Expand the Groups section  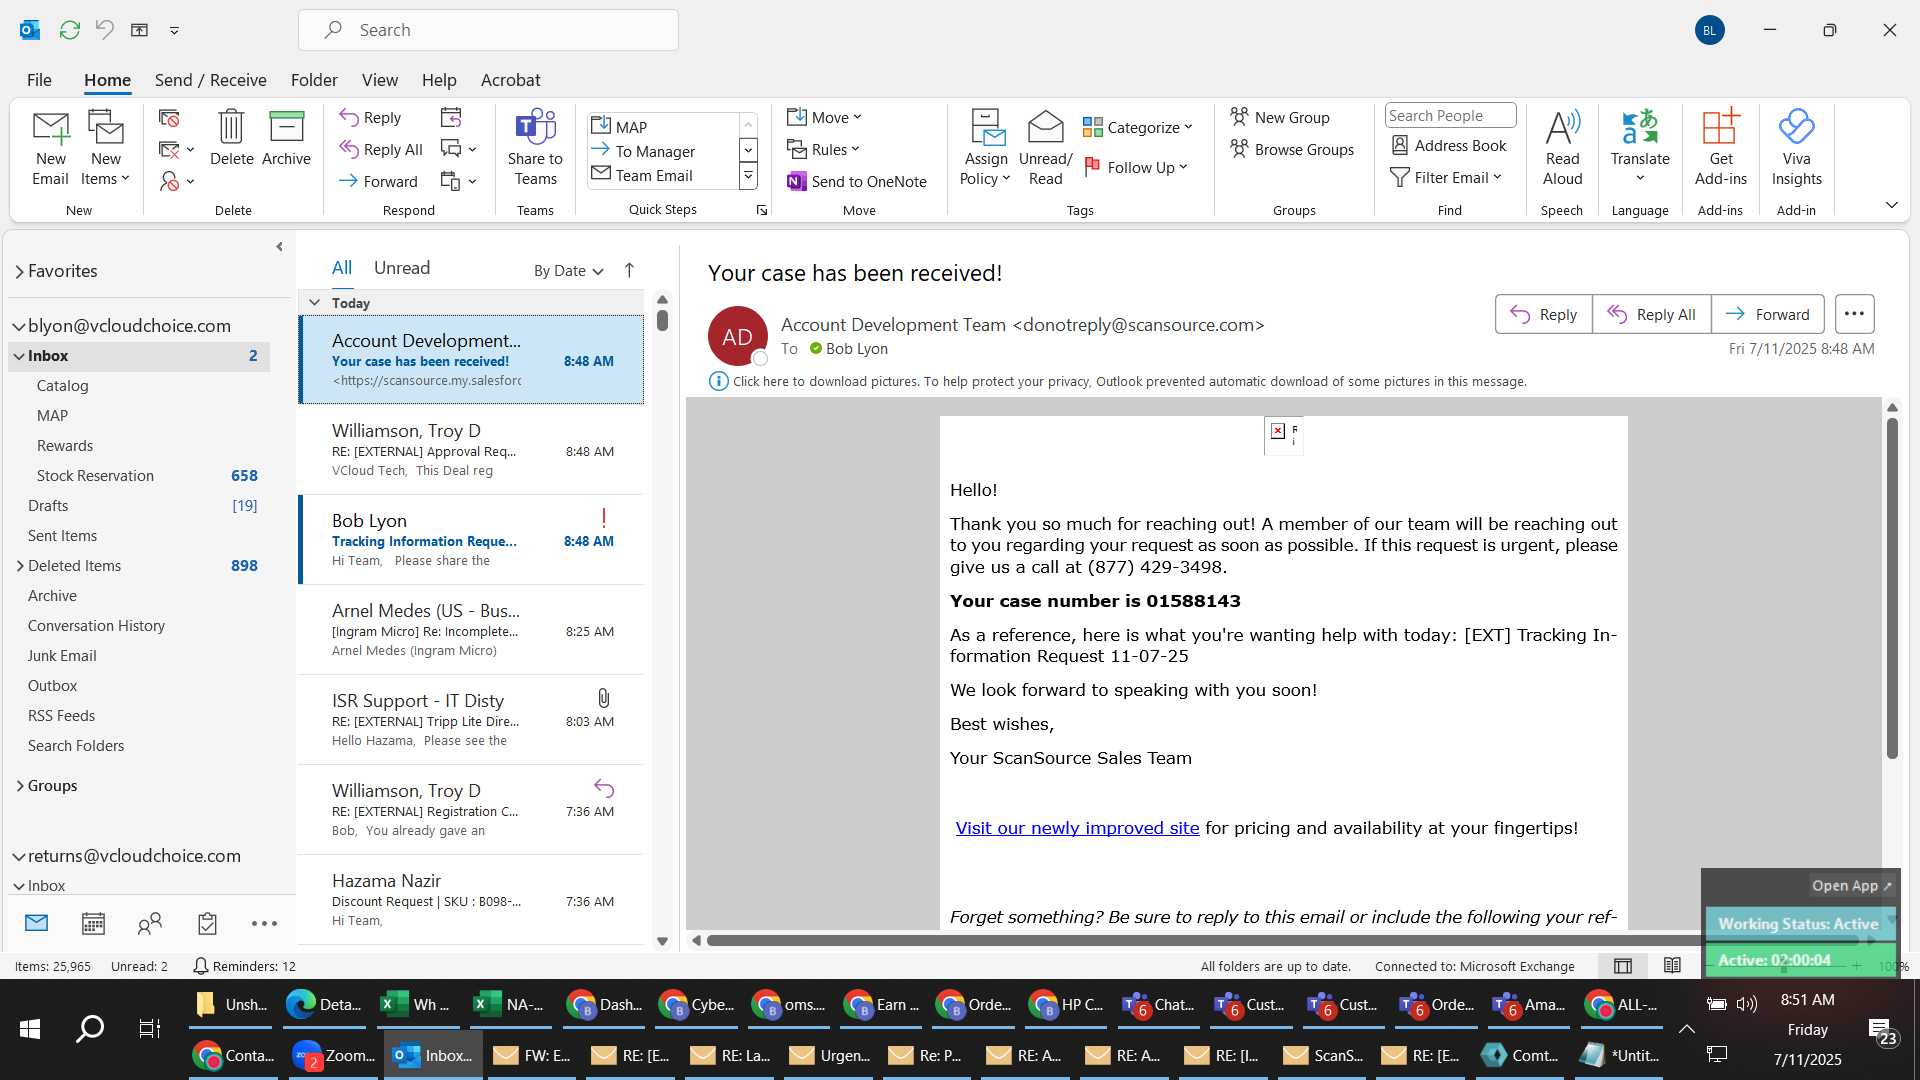pos(19,786)
